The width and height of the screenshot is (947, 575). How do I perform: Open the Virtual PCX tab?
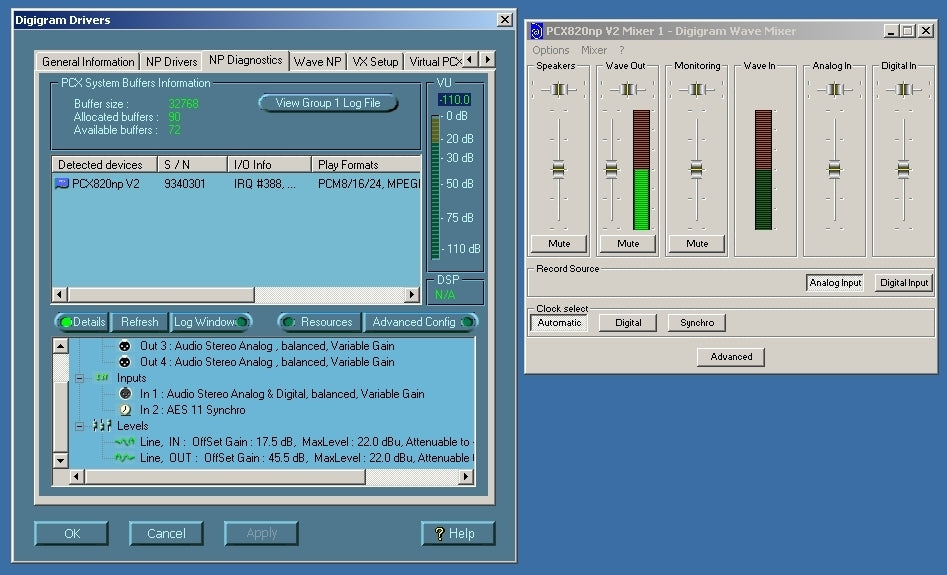[434, 62]
